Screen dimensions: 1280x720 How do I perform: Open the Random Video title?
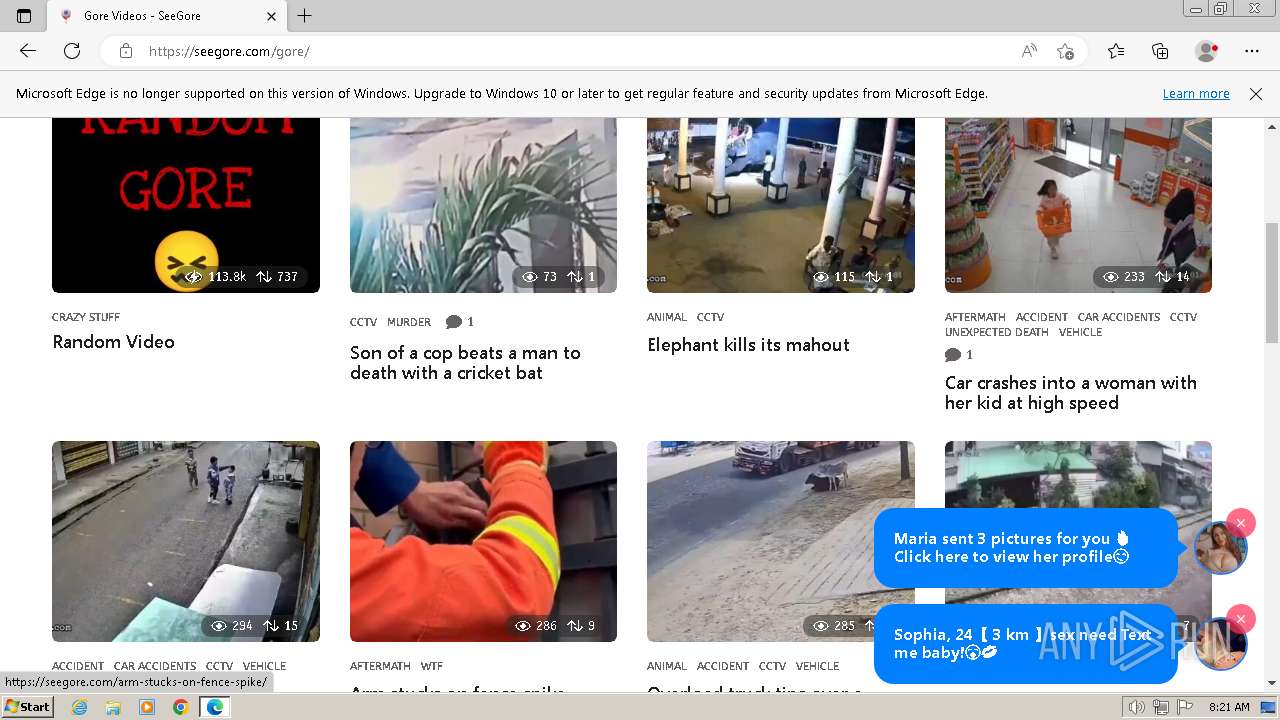point(113,342)
